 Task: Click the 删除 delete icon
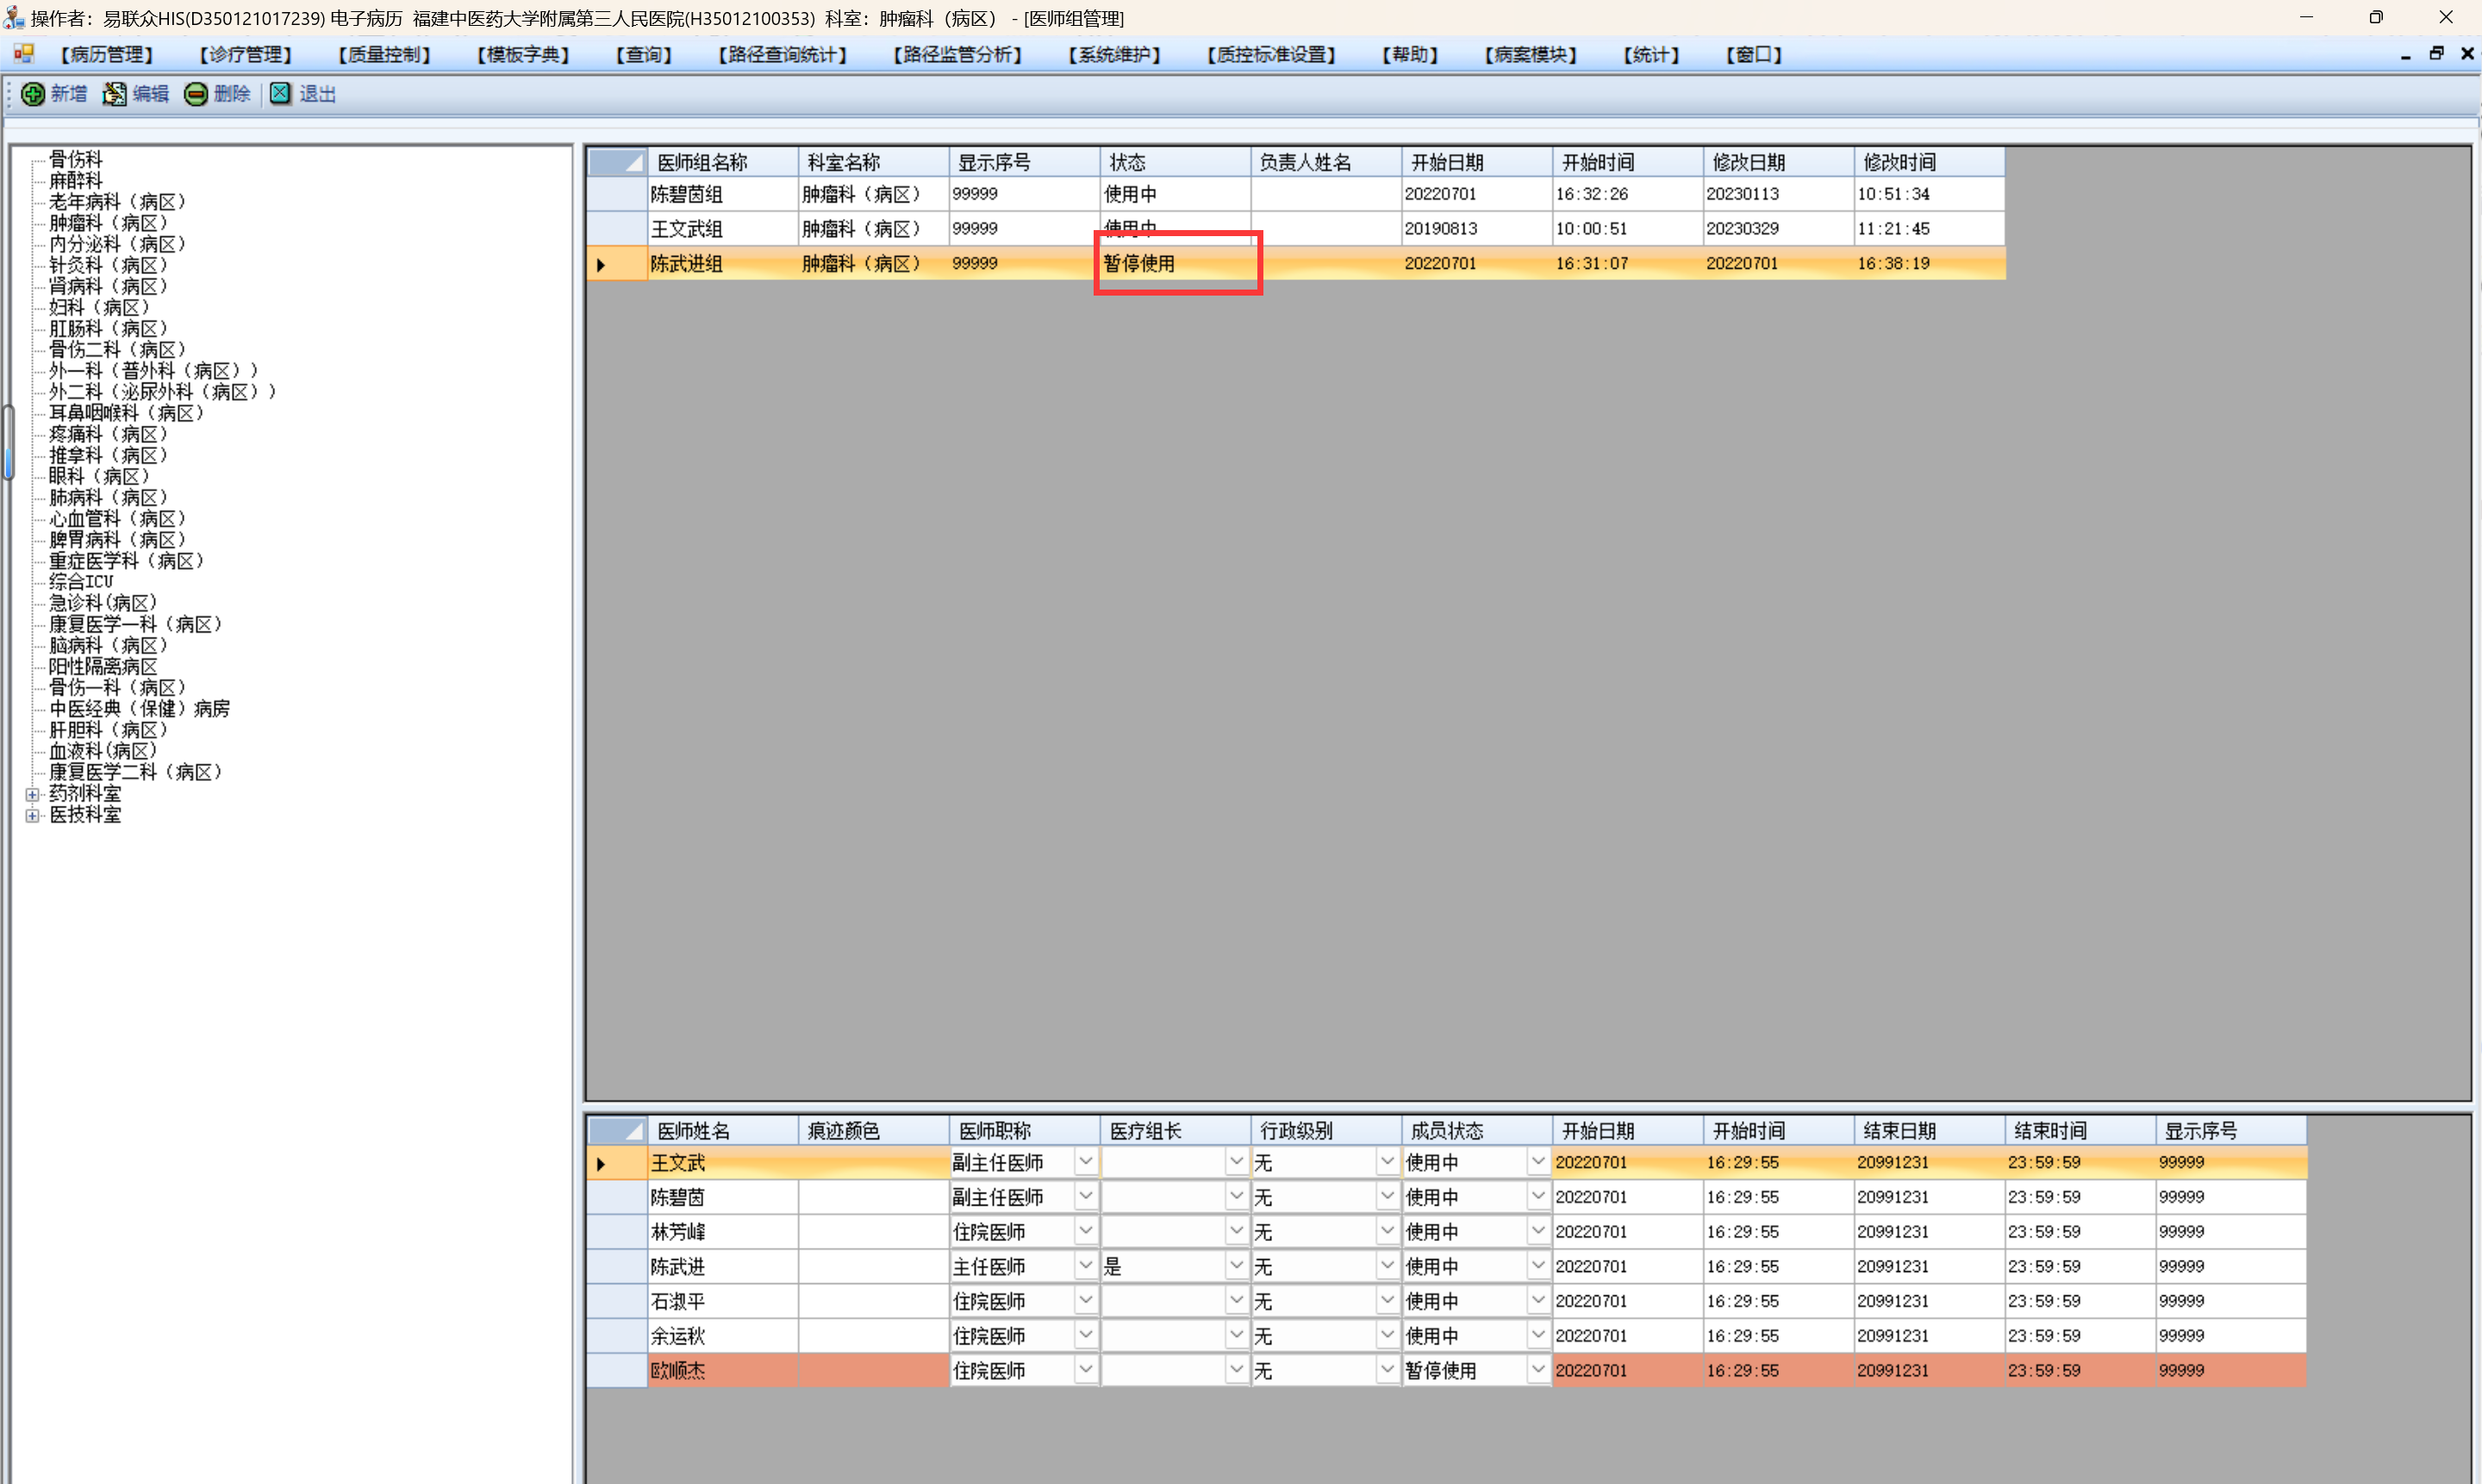click(x=196, y=94)
